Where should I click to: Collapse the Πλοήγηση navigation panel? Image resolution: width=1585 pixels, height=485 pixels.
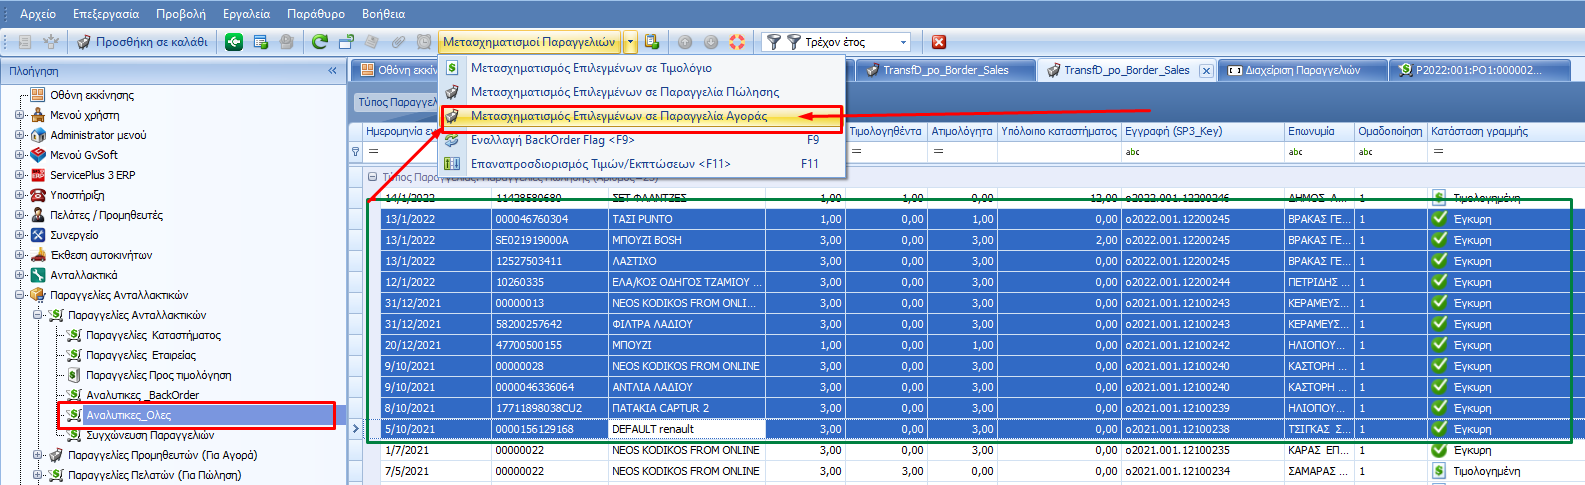[332, 71]
